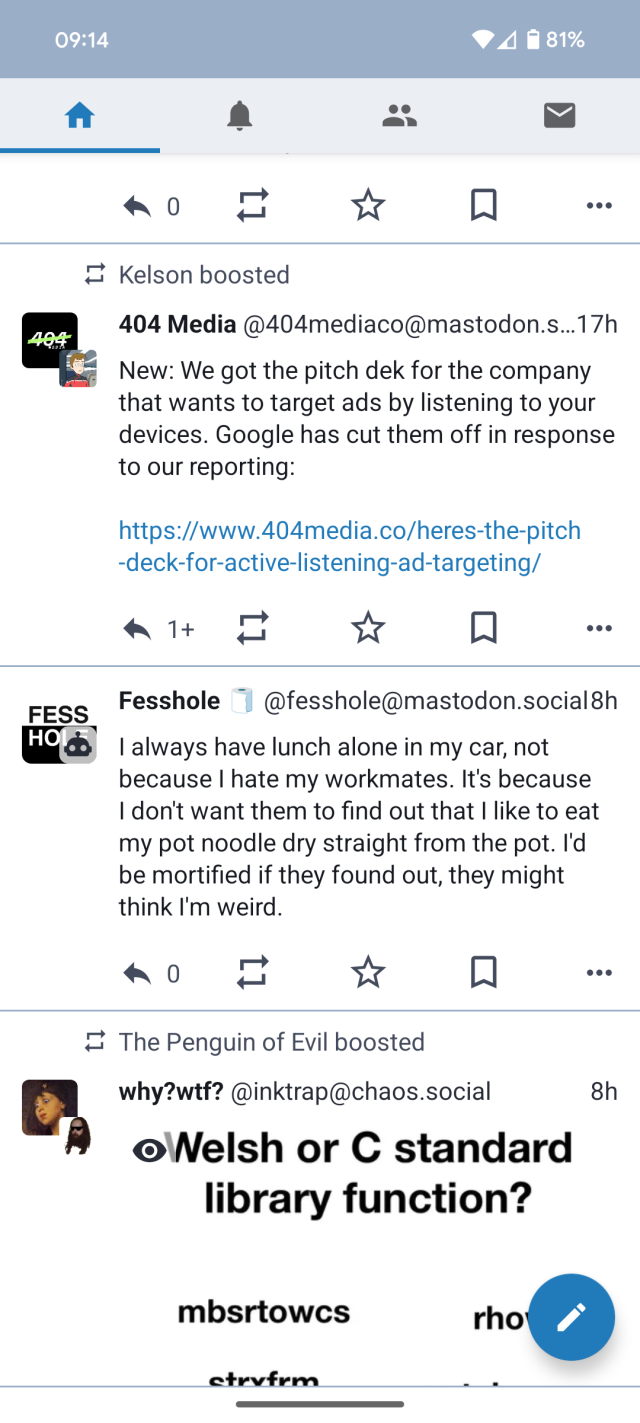Open the compose post pencil button
The image size is (640, 1423).
[x=571, y=1317]
